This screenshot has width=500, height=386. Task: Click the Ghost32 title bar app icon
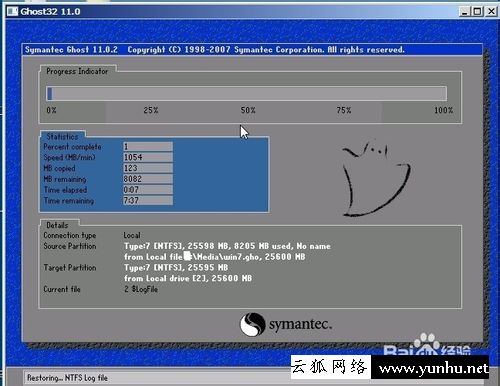point(13,11)
